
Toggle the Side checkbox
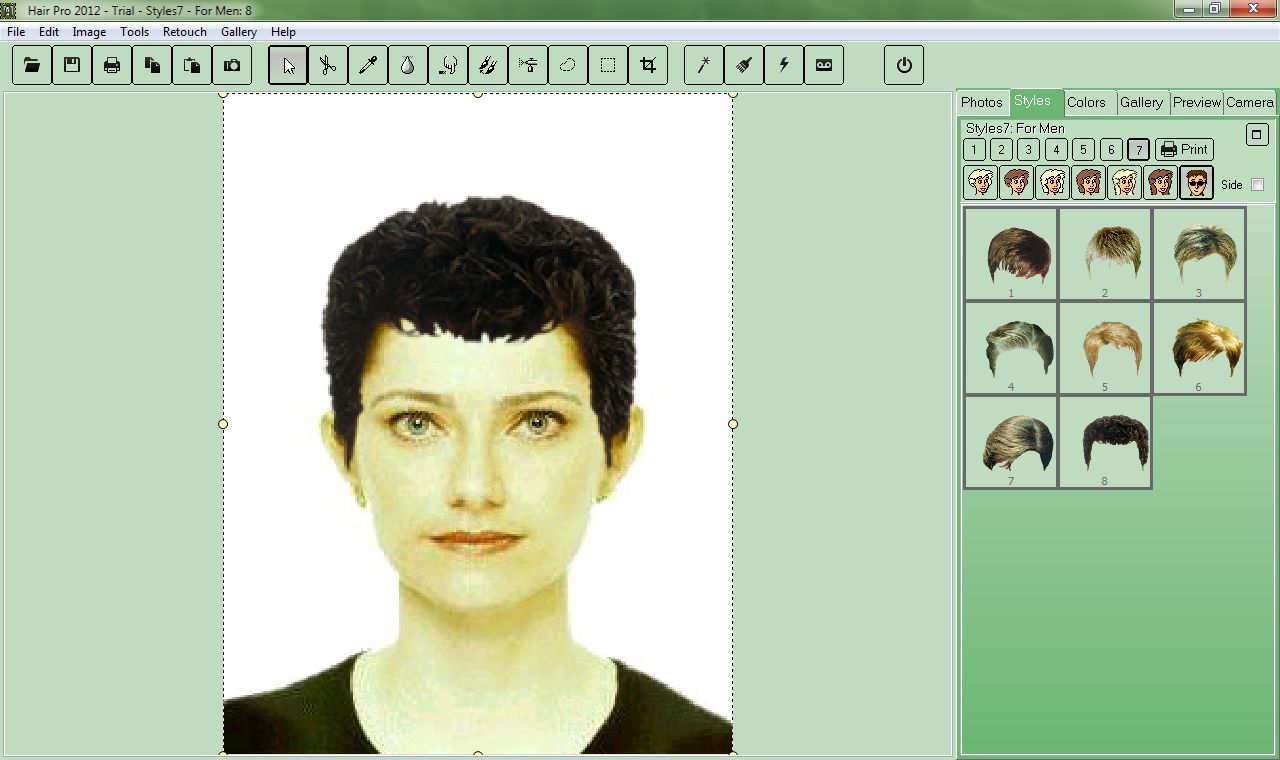pyautogui.click(x=1257, y=185)
